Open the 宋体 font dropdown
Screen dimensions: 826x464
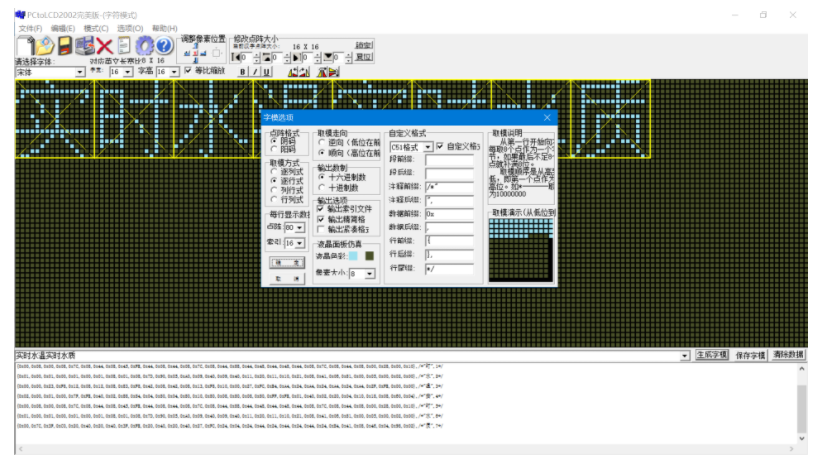(80, 72)
